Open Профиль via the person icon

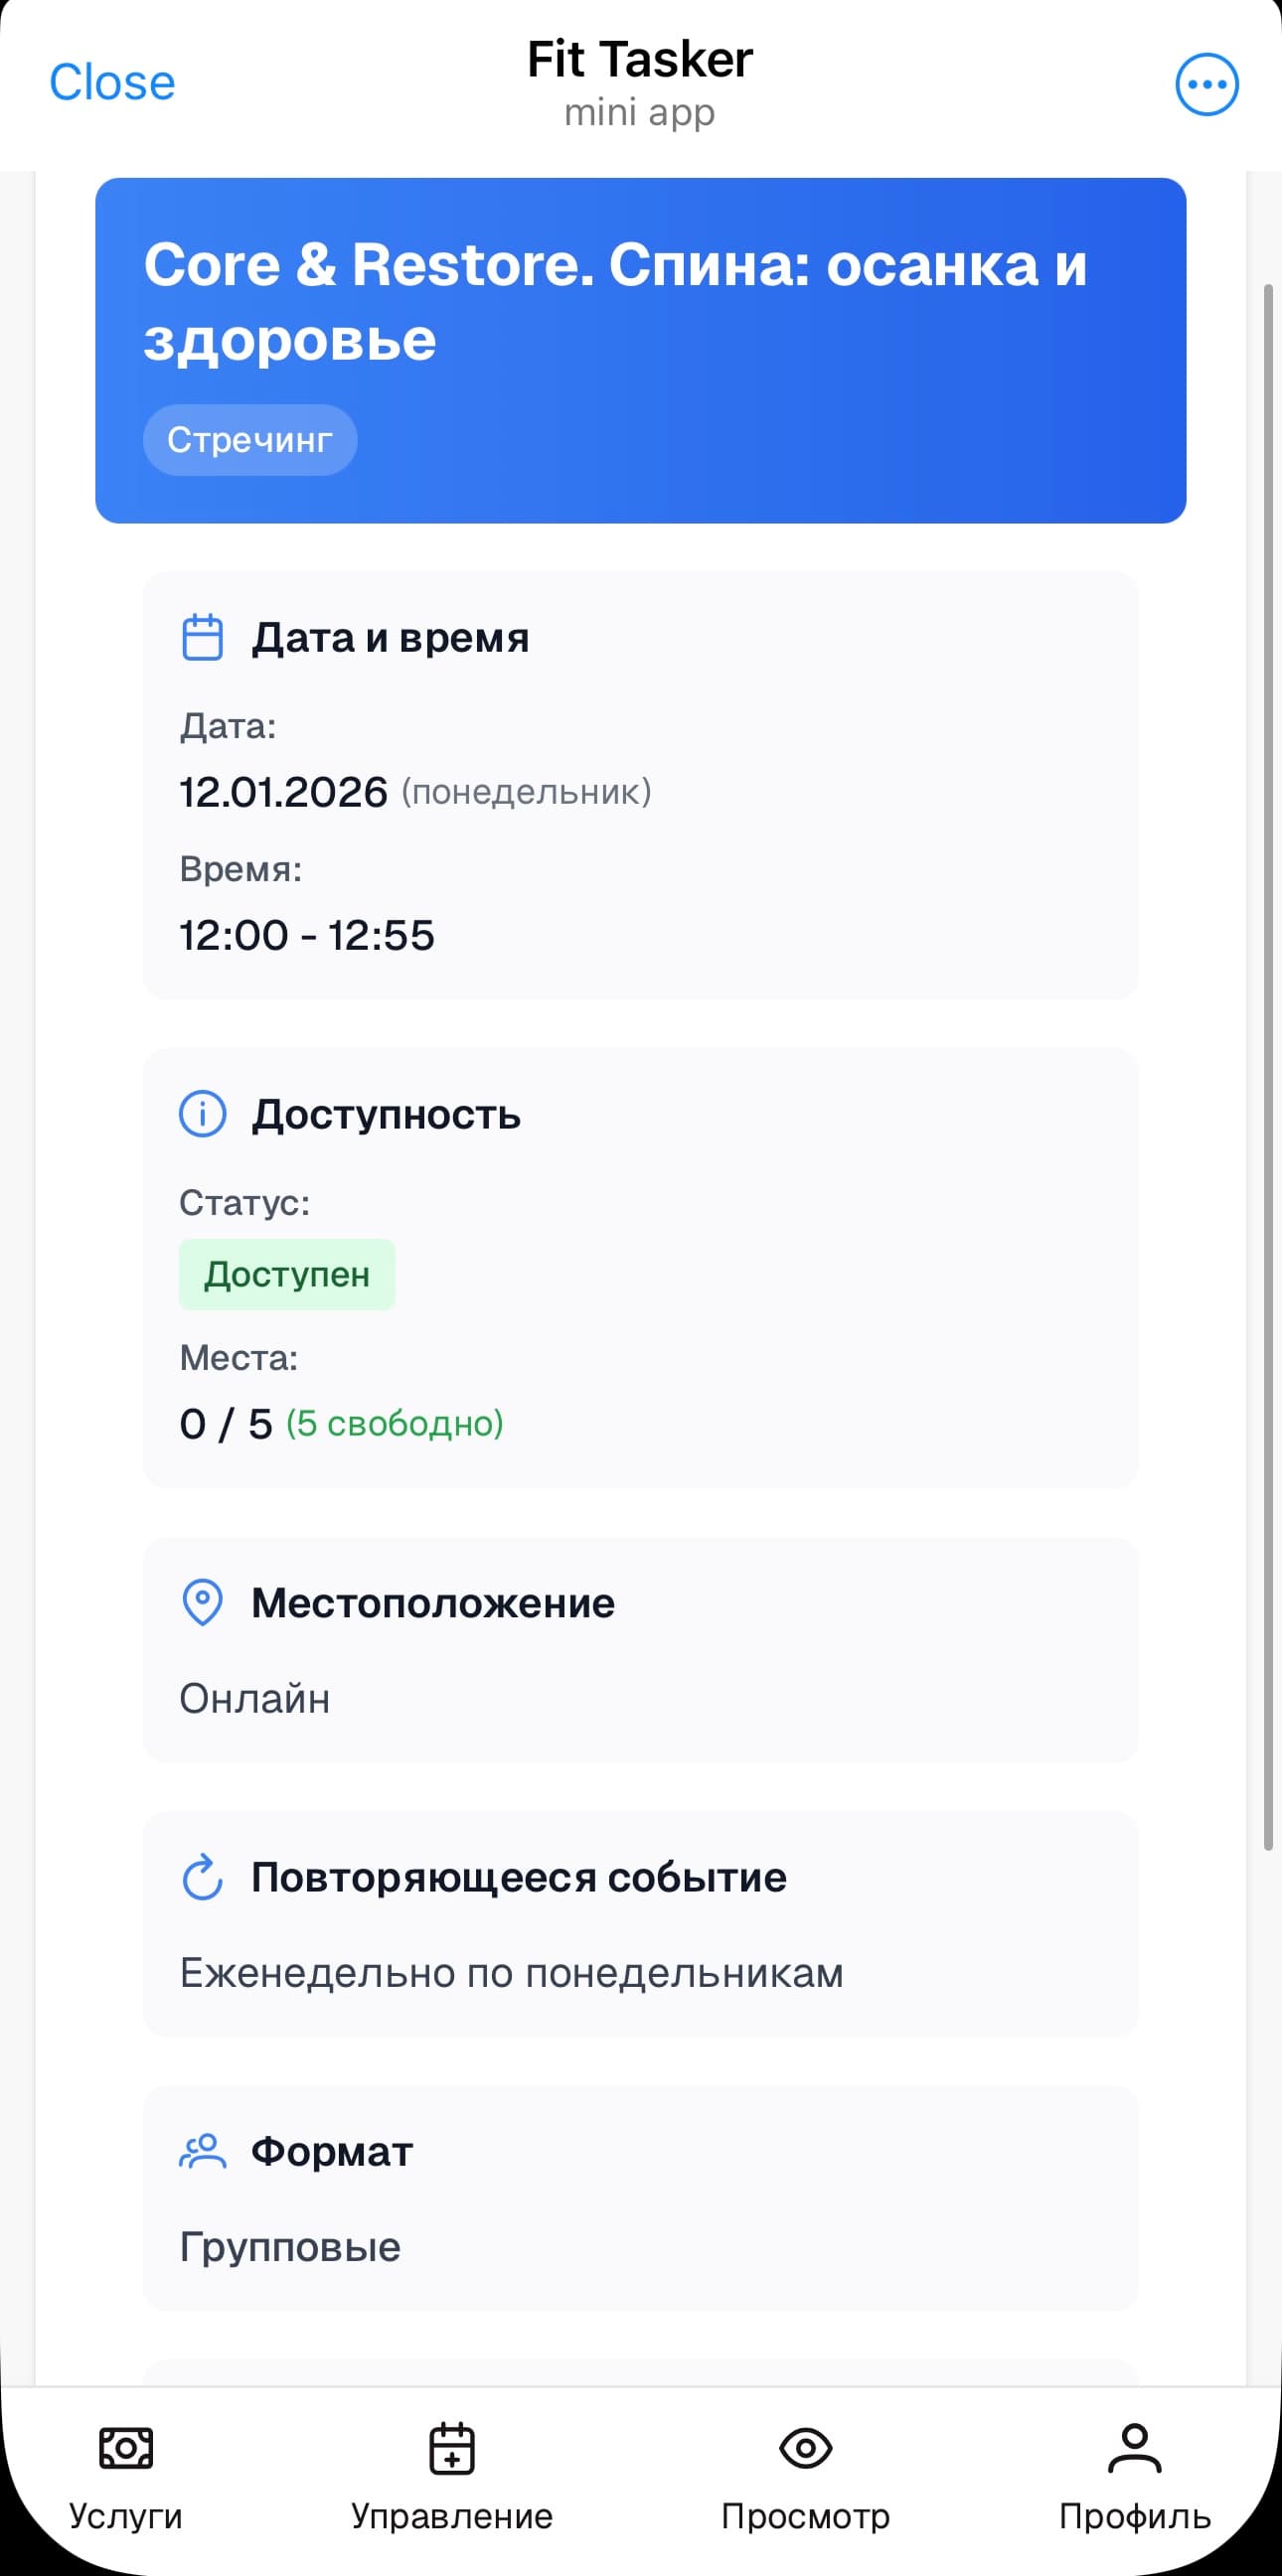(1133, 2478)
